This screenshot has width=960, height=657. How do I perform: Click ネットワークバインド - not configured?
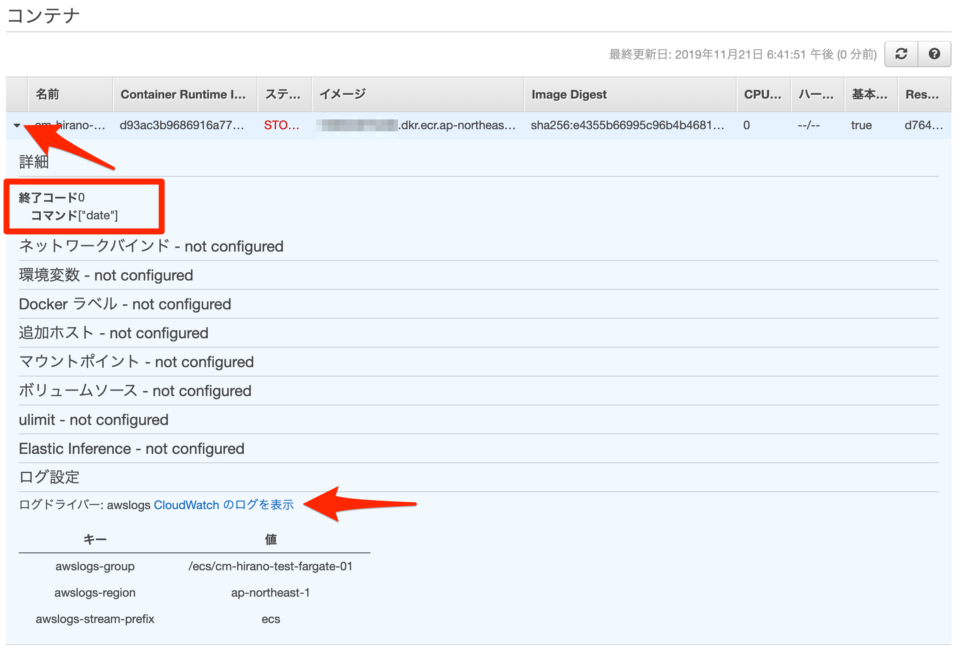click(x=151, y=246)
